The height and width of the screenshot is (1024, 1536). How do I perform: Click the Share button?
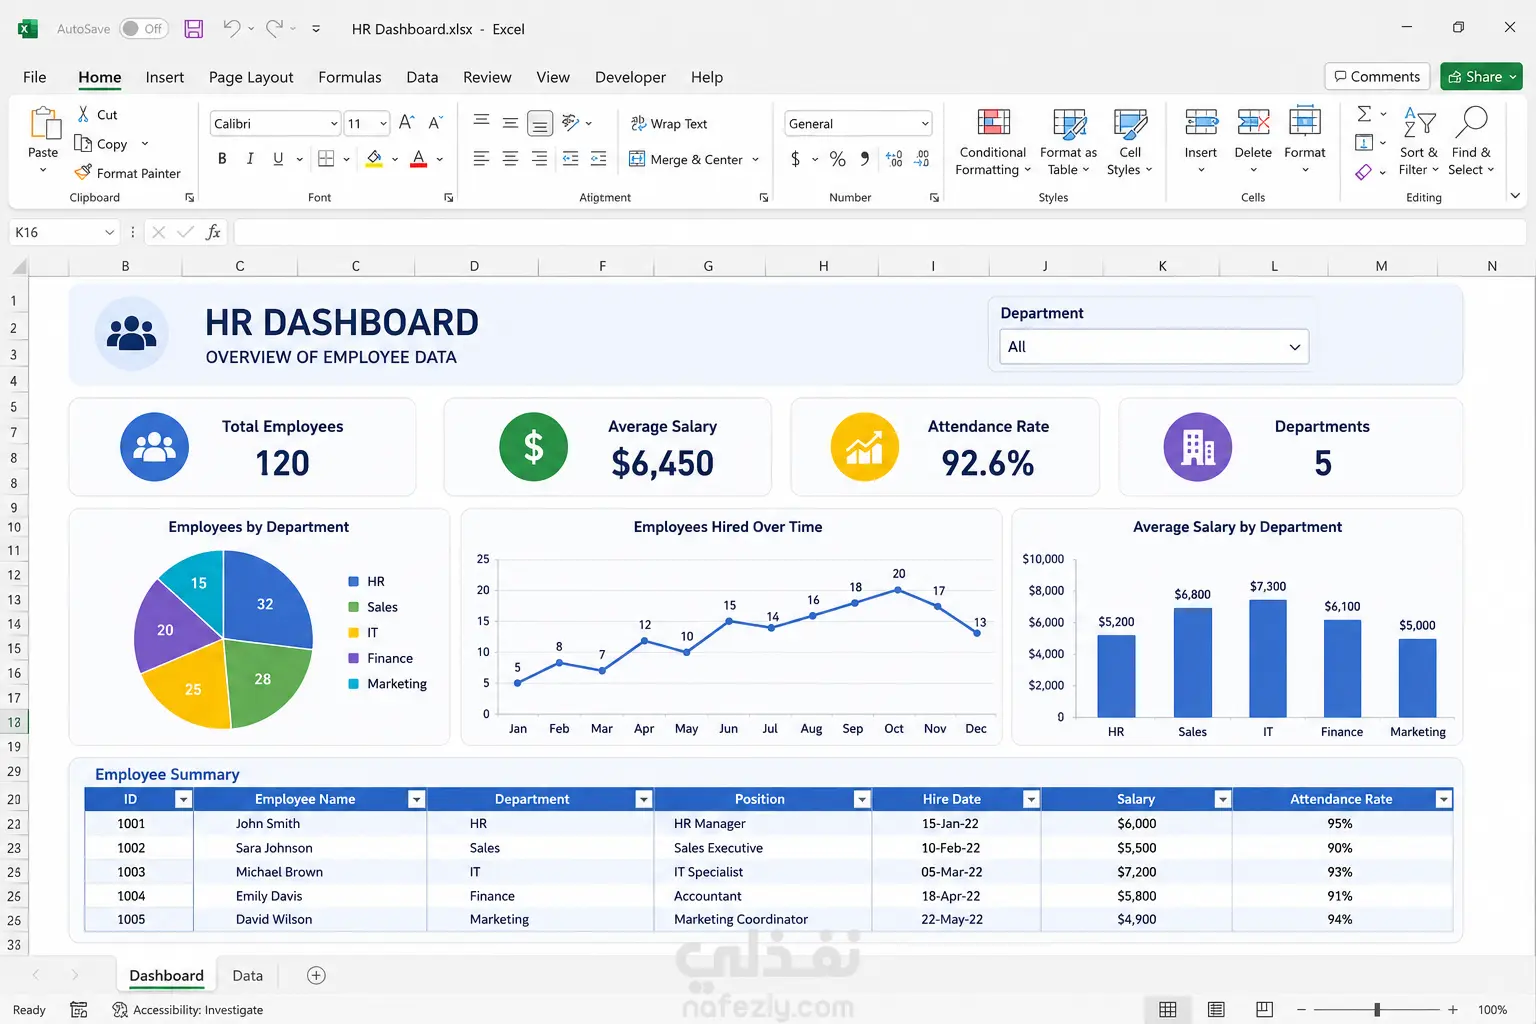1481,77
